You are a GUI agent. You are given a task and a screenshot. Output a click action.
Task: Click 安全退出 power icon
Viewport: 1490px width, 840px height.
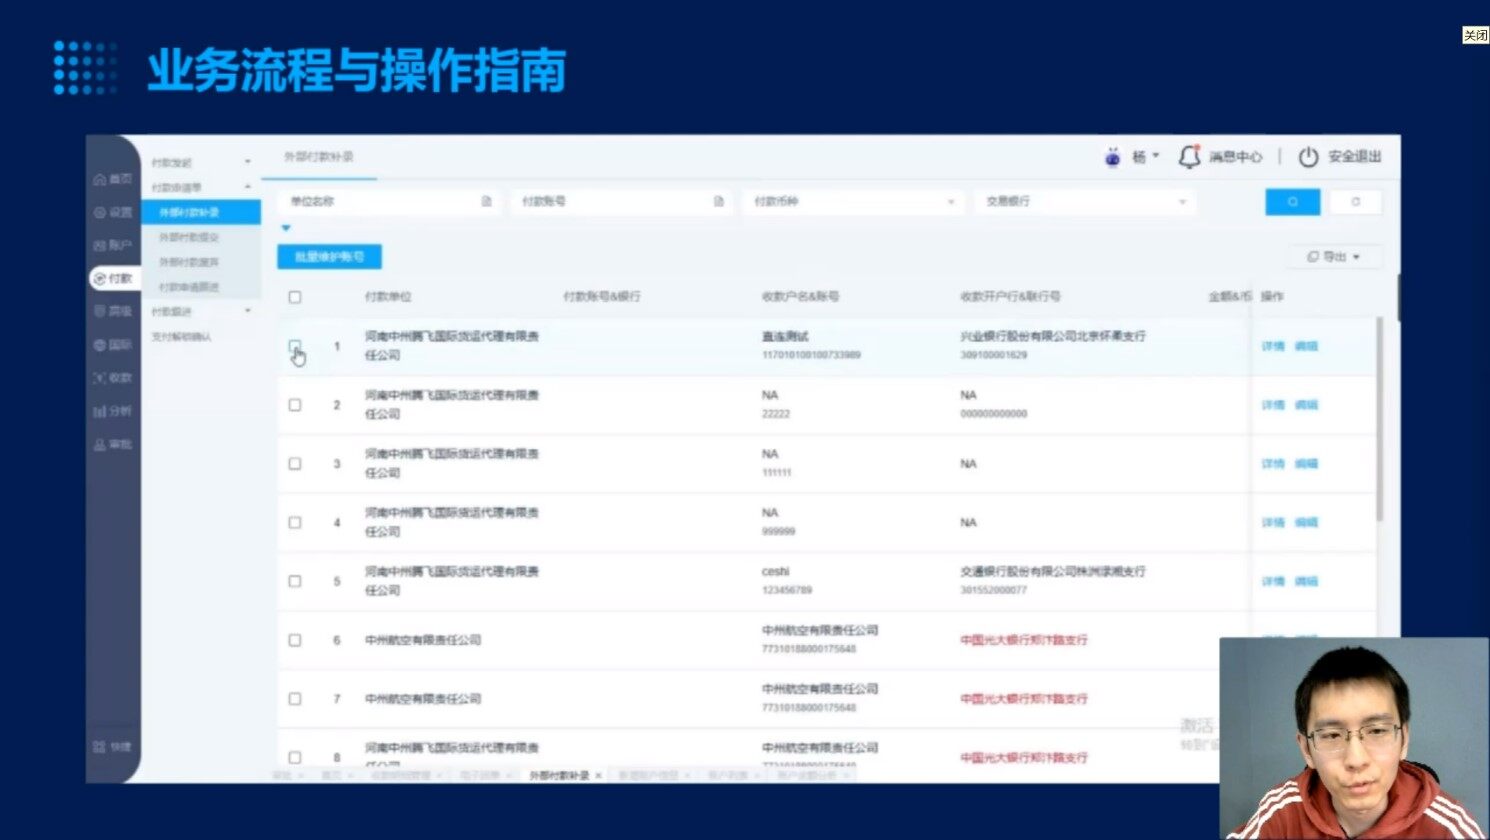coord(1308,157)
